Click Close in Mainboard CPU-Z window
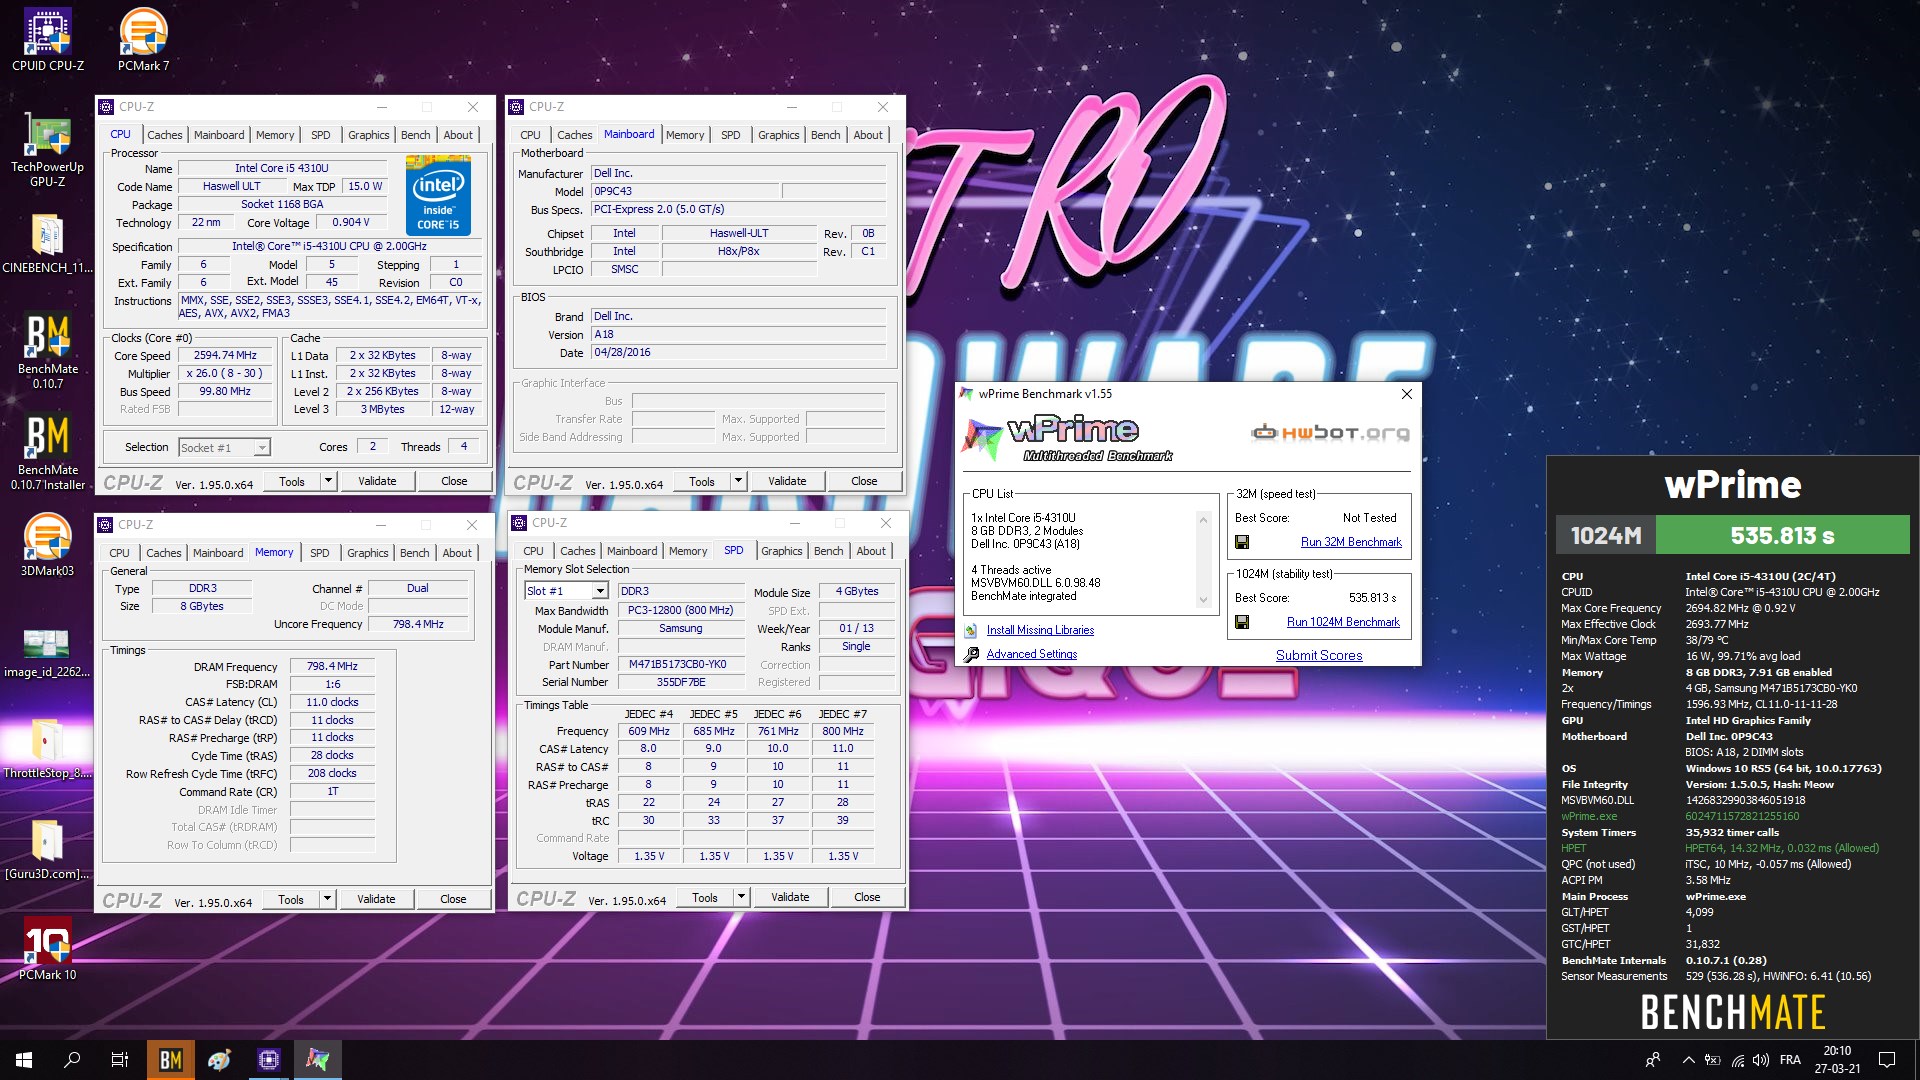Viewport: 1920px width, 1080px height. (864, 481)
